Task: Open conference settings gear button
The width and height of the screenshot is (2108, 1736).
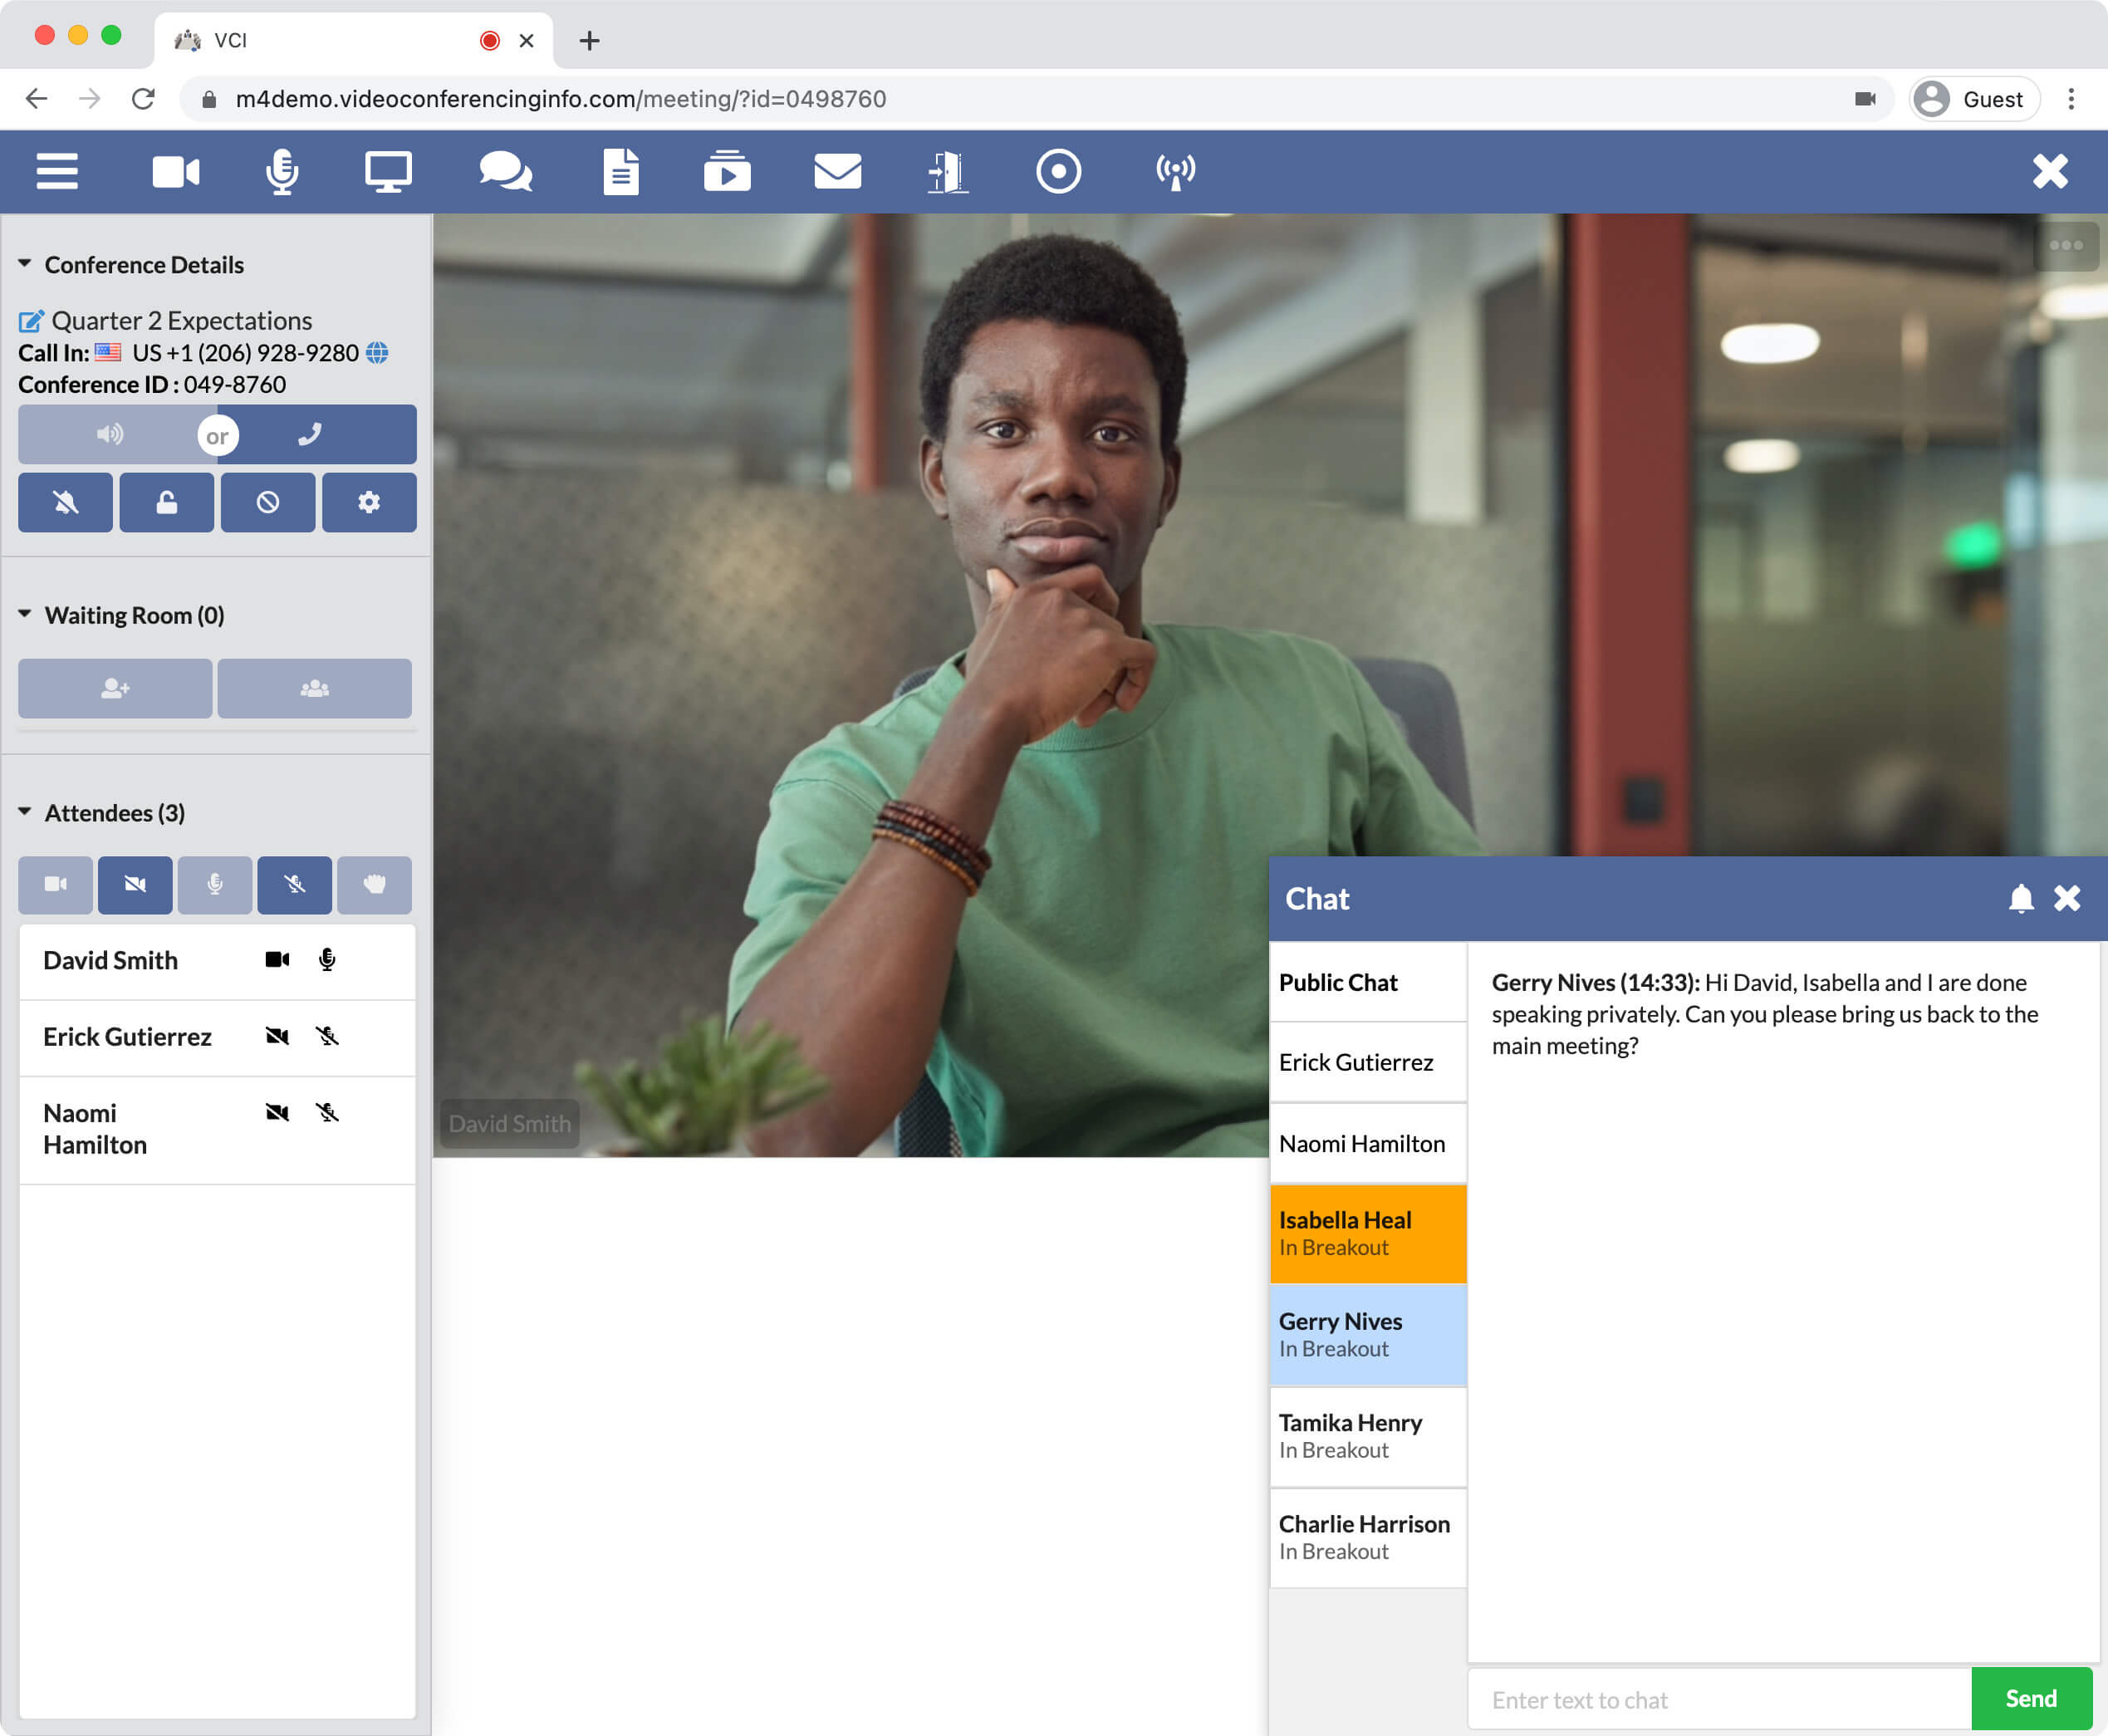Action: click(369, 502)
